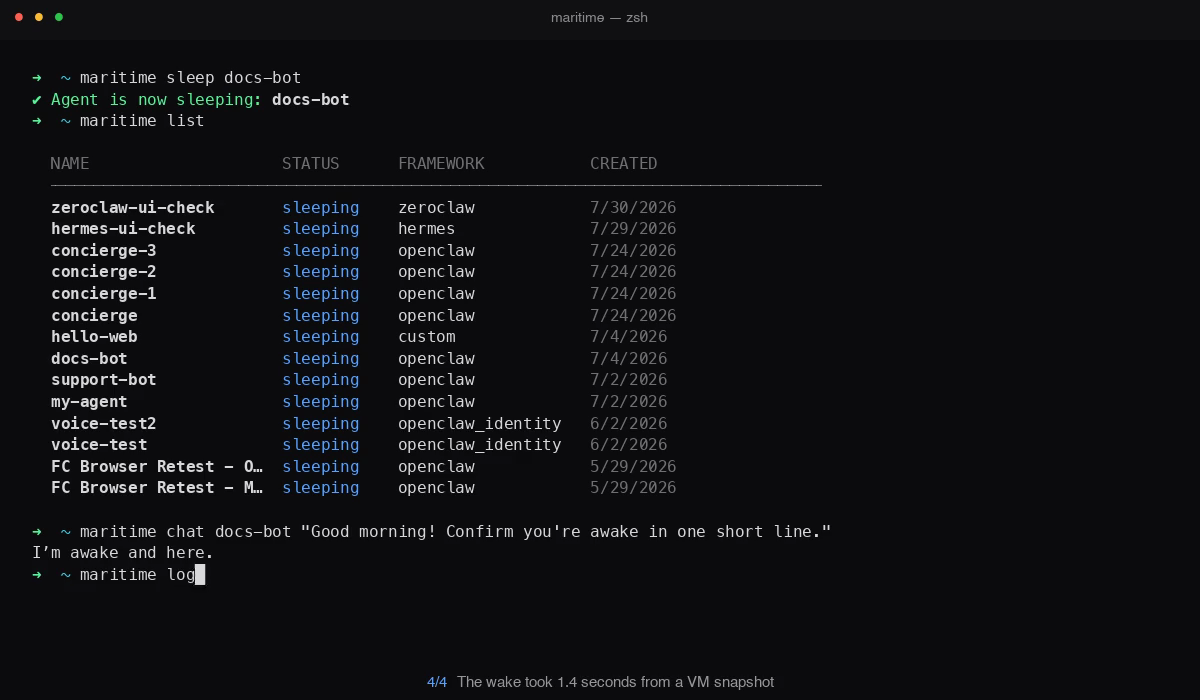This screenshot has height=700, width=1200.
Task: Click the 4/4 step counter in caption
Action: tap(437, 682)
